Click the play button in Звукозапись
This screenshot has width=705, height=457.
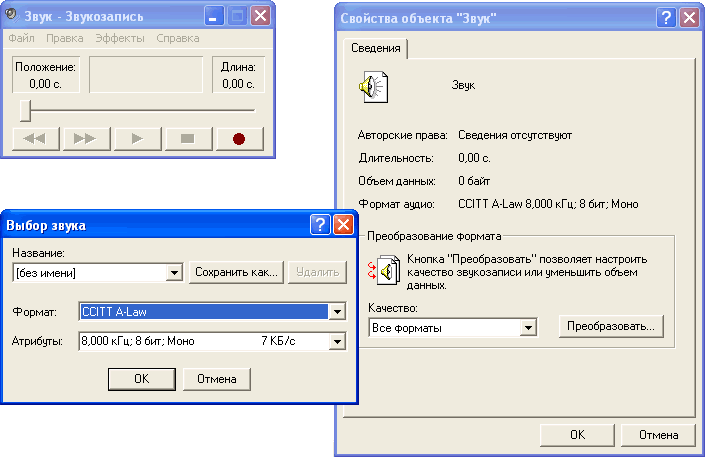pos(138,138)
